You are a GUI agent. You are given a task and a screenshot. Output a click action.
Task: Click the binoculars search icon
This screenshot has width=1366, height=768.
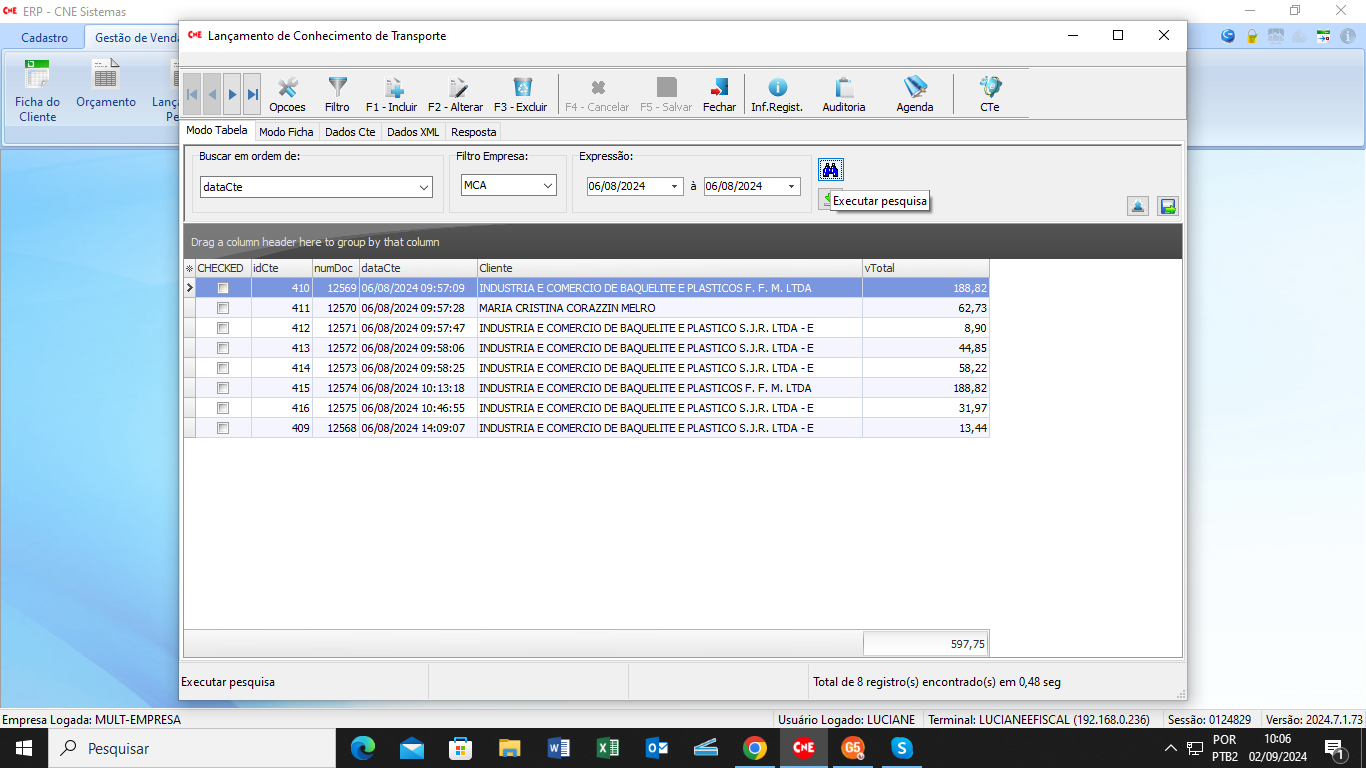pos(830,170)
